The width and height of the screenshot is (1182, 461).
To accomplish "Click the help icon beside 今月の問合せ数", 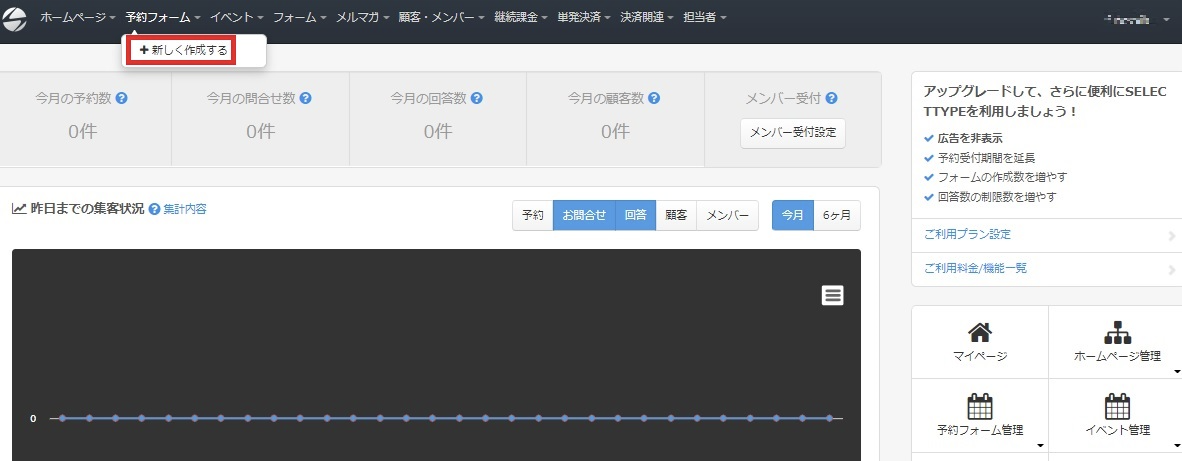I will point(305,98).
